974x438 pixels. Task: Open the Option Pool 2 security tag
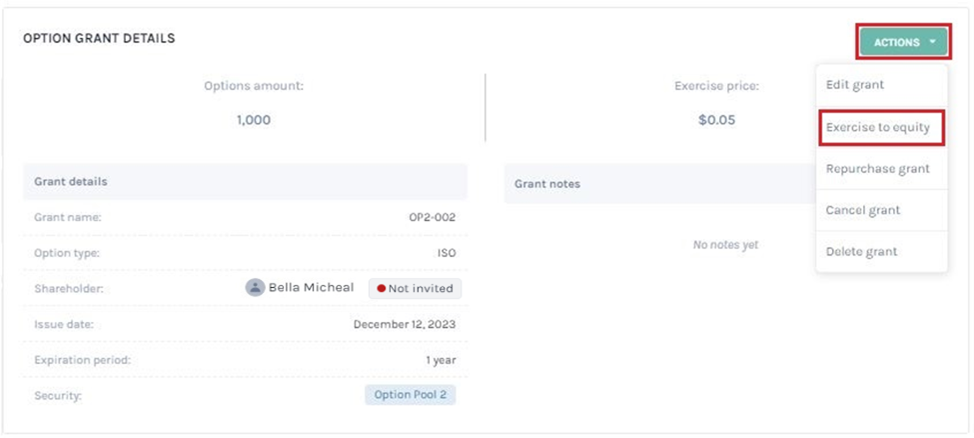coord(410,395)
